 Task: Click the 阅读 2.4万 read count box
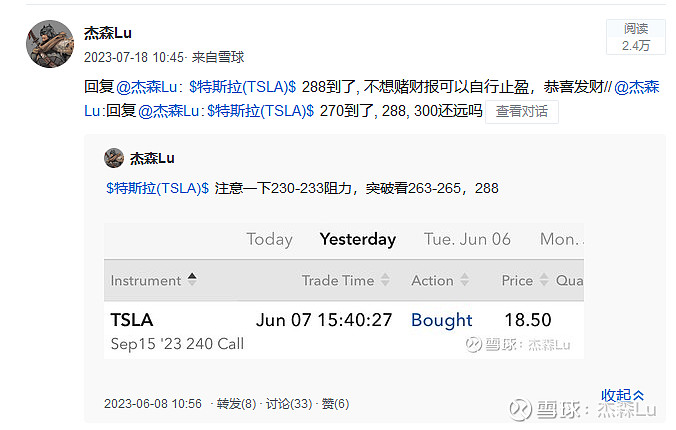(636, 37)
